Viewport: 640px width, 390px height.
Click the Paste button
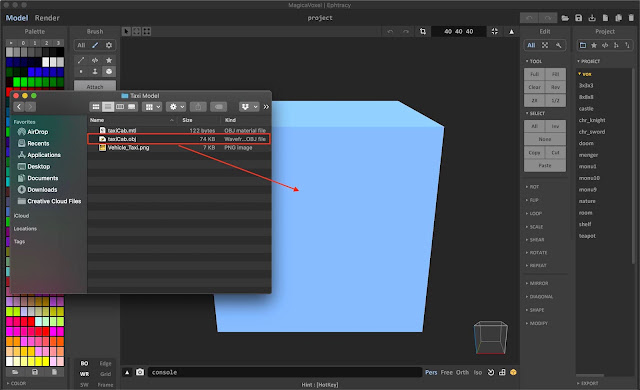tap(545, 166)
